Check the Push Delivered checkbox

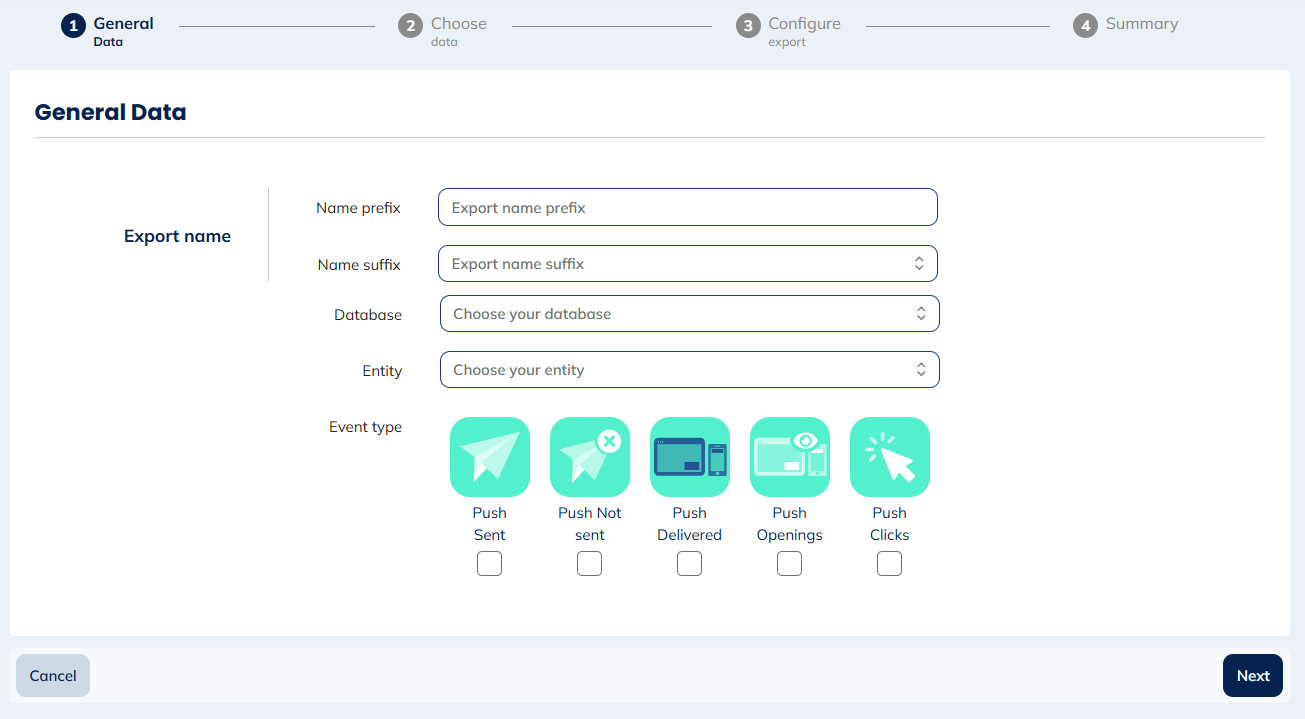[689, 563]
